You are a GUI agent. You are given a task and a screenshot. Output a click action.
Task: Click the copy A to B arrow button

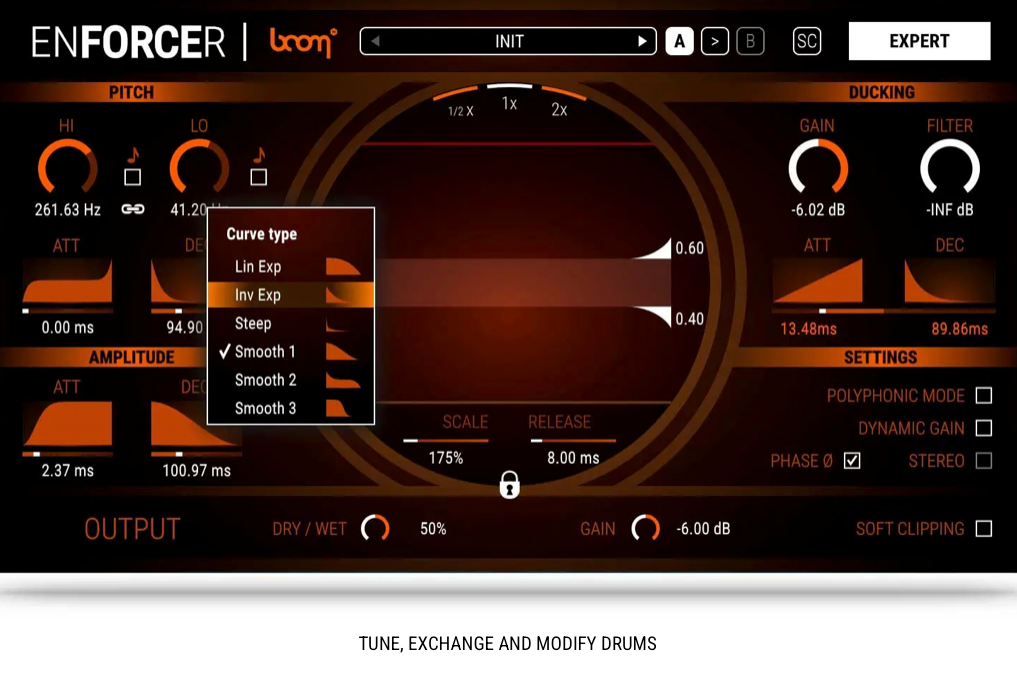tap(714, 41)
